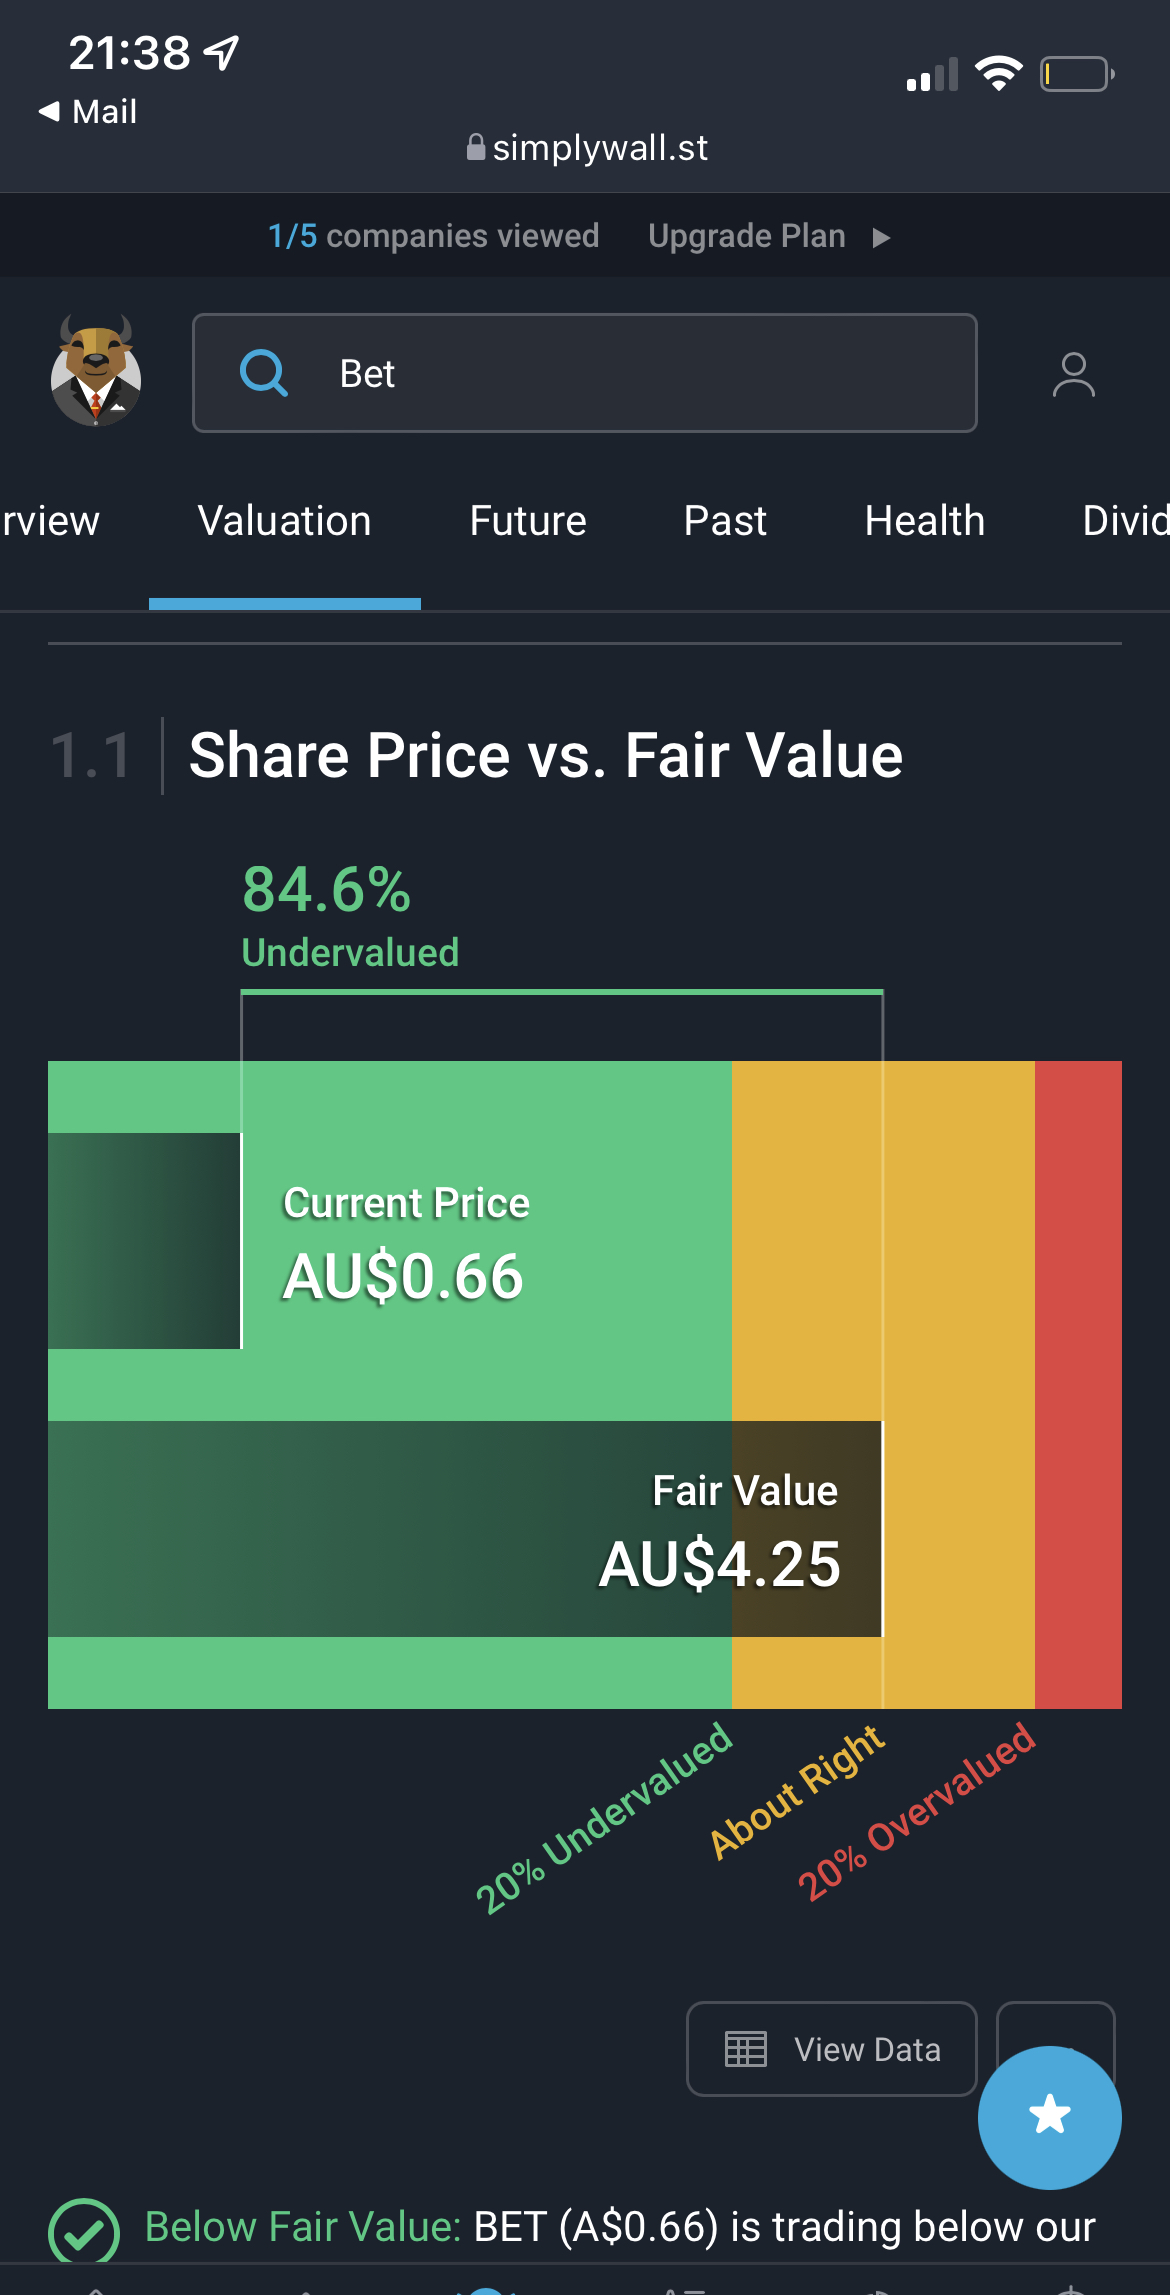Expand the Upgrade Plan arrow
This screenshot has height=2295, width=1170.
(x=881, y=237)
